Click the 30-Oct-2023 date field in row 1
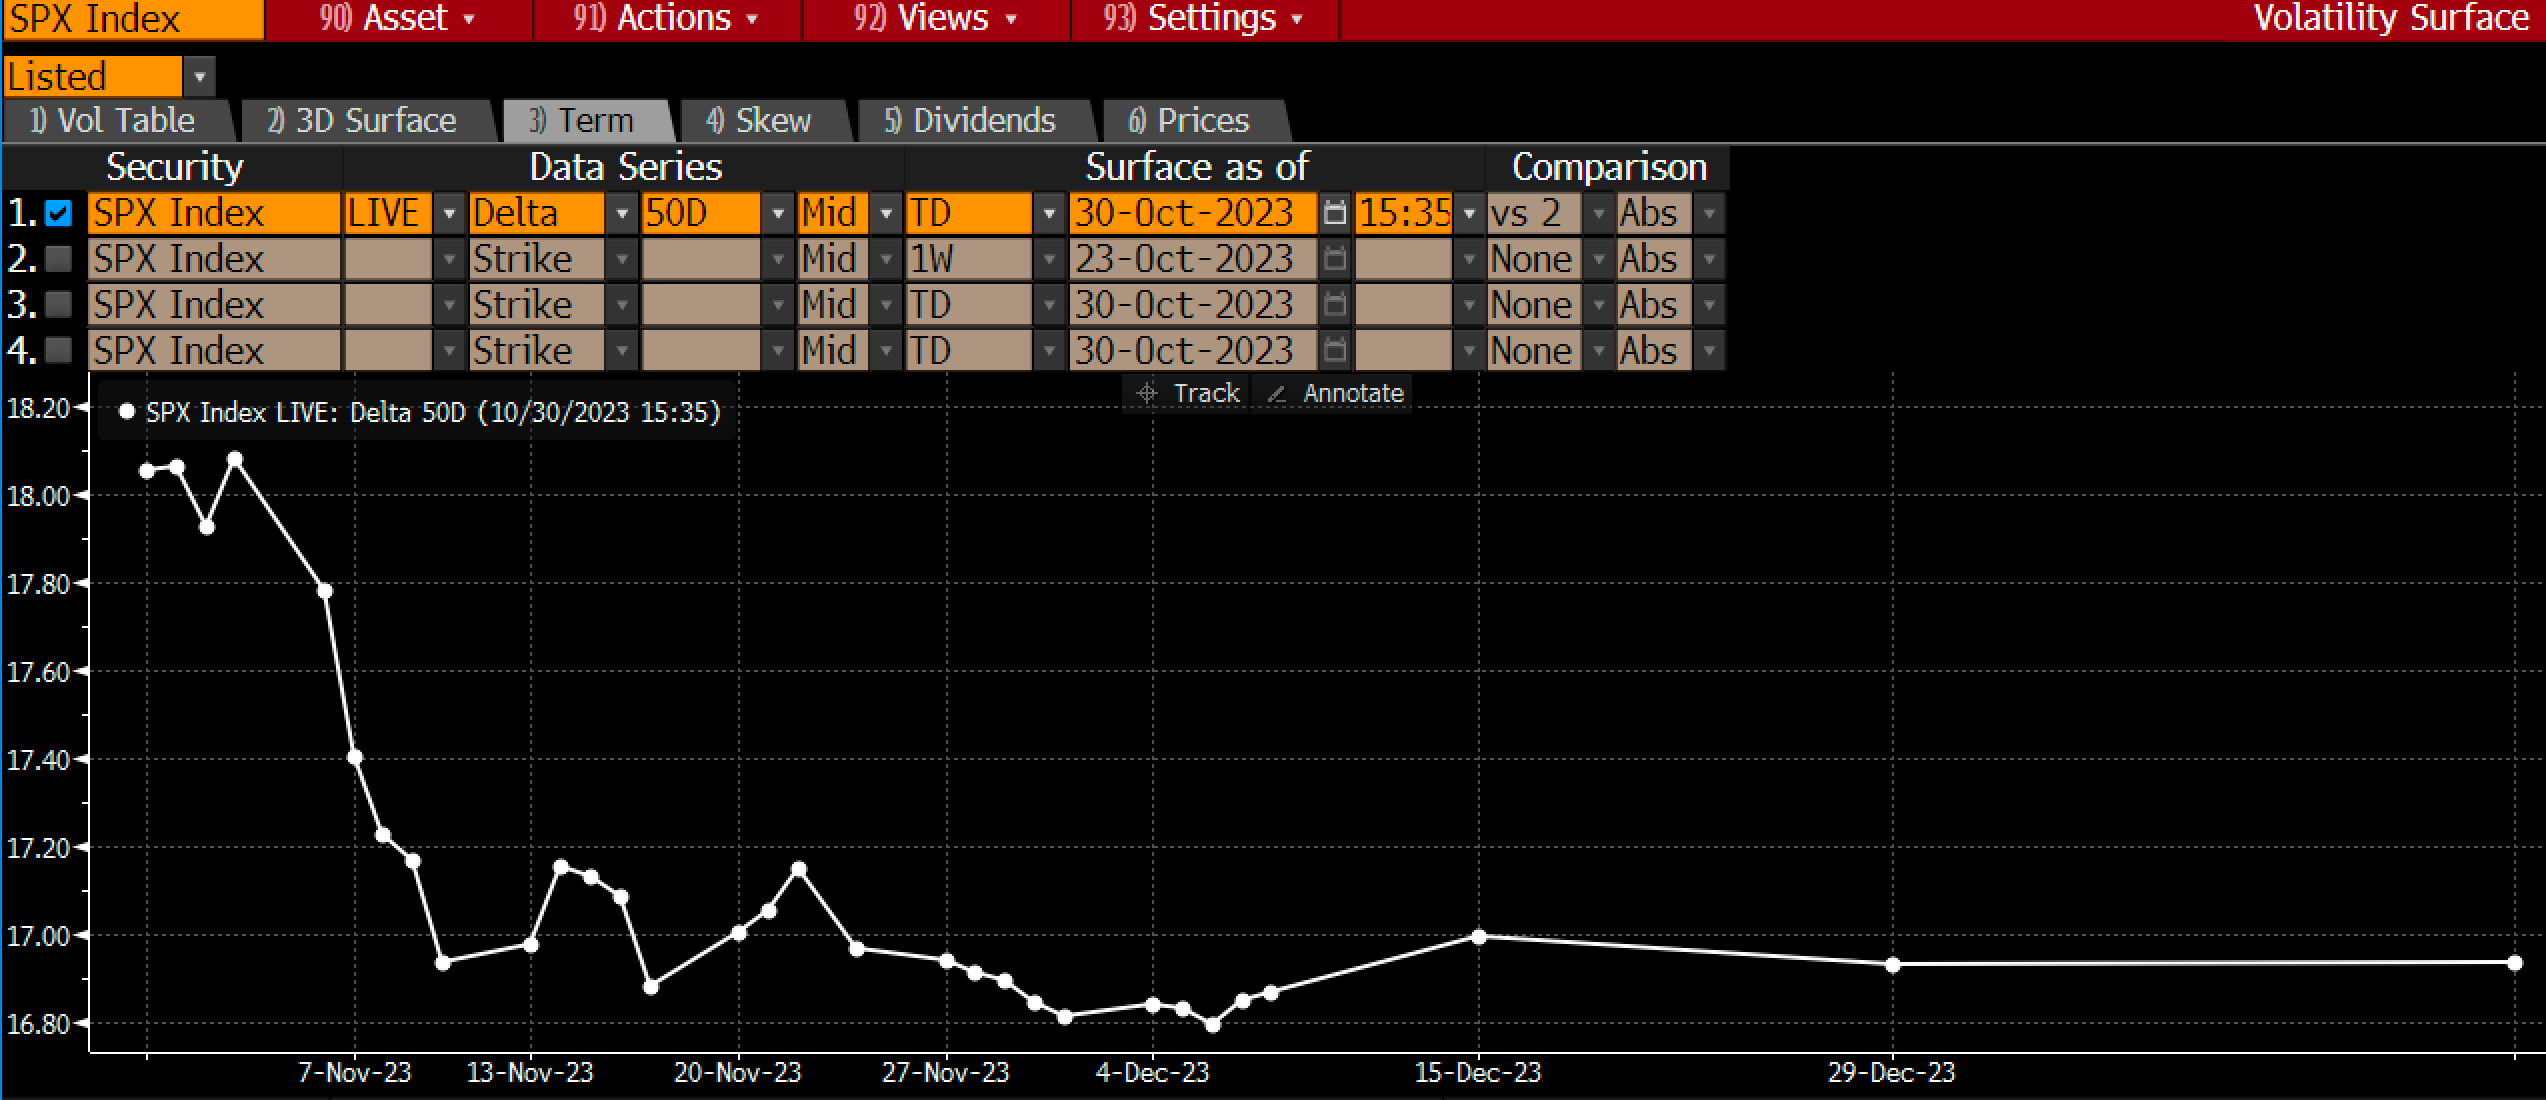Viewport: 2546px width, 1100px height. (x=1193, y=213)
